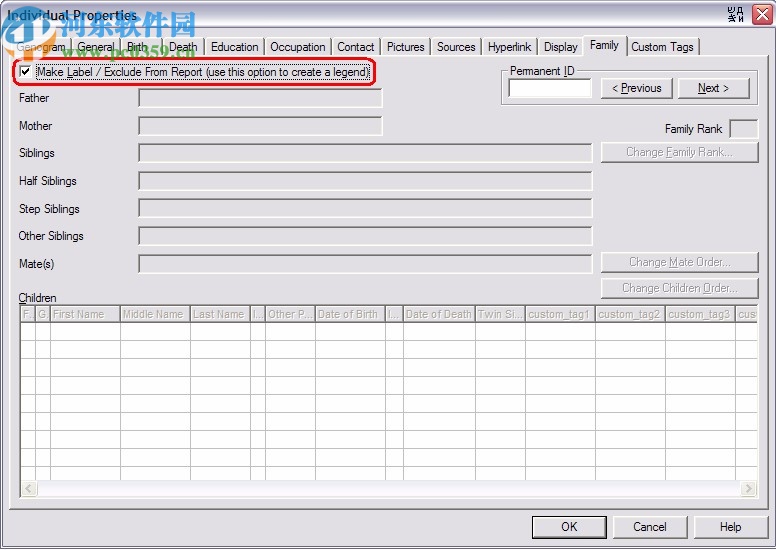Switch to the General tab
Viewport: 776px width, 550px height.
click(x=96, y=47)
